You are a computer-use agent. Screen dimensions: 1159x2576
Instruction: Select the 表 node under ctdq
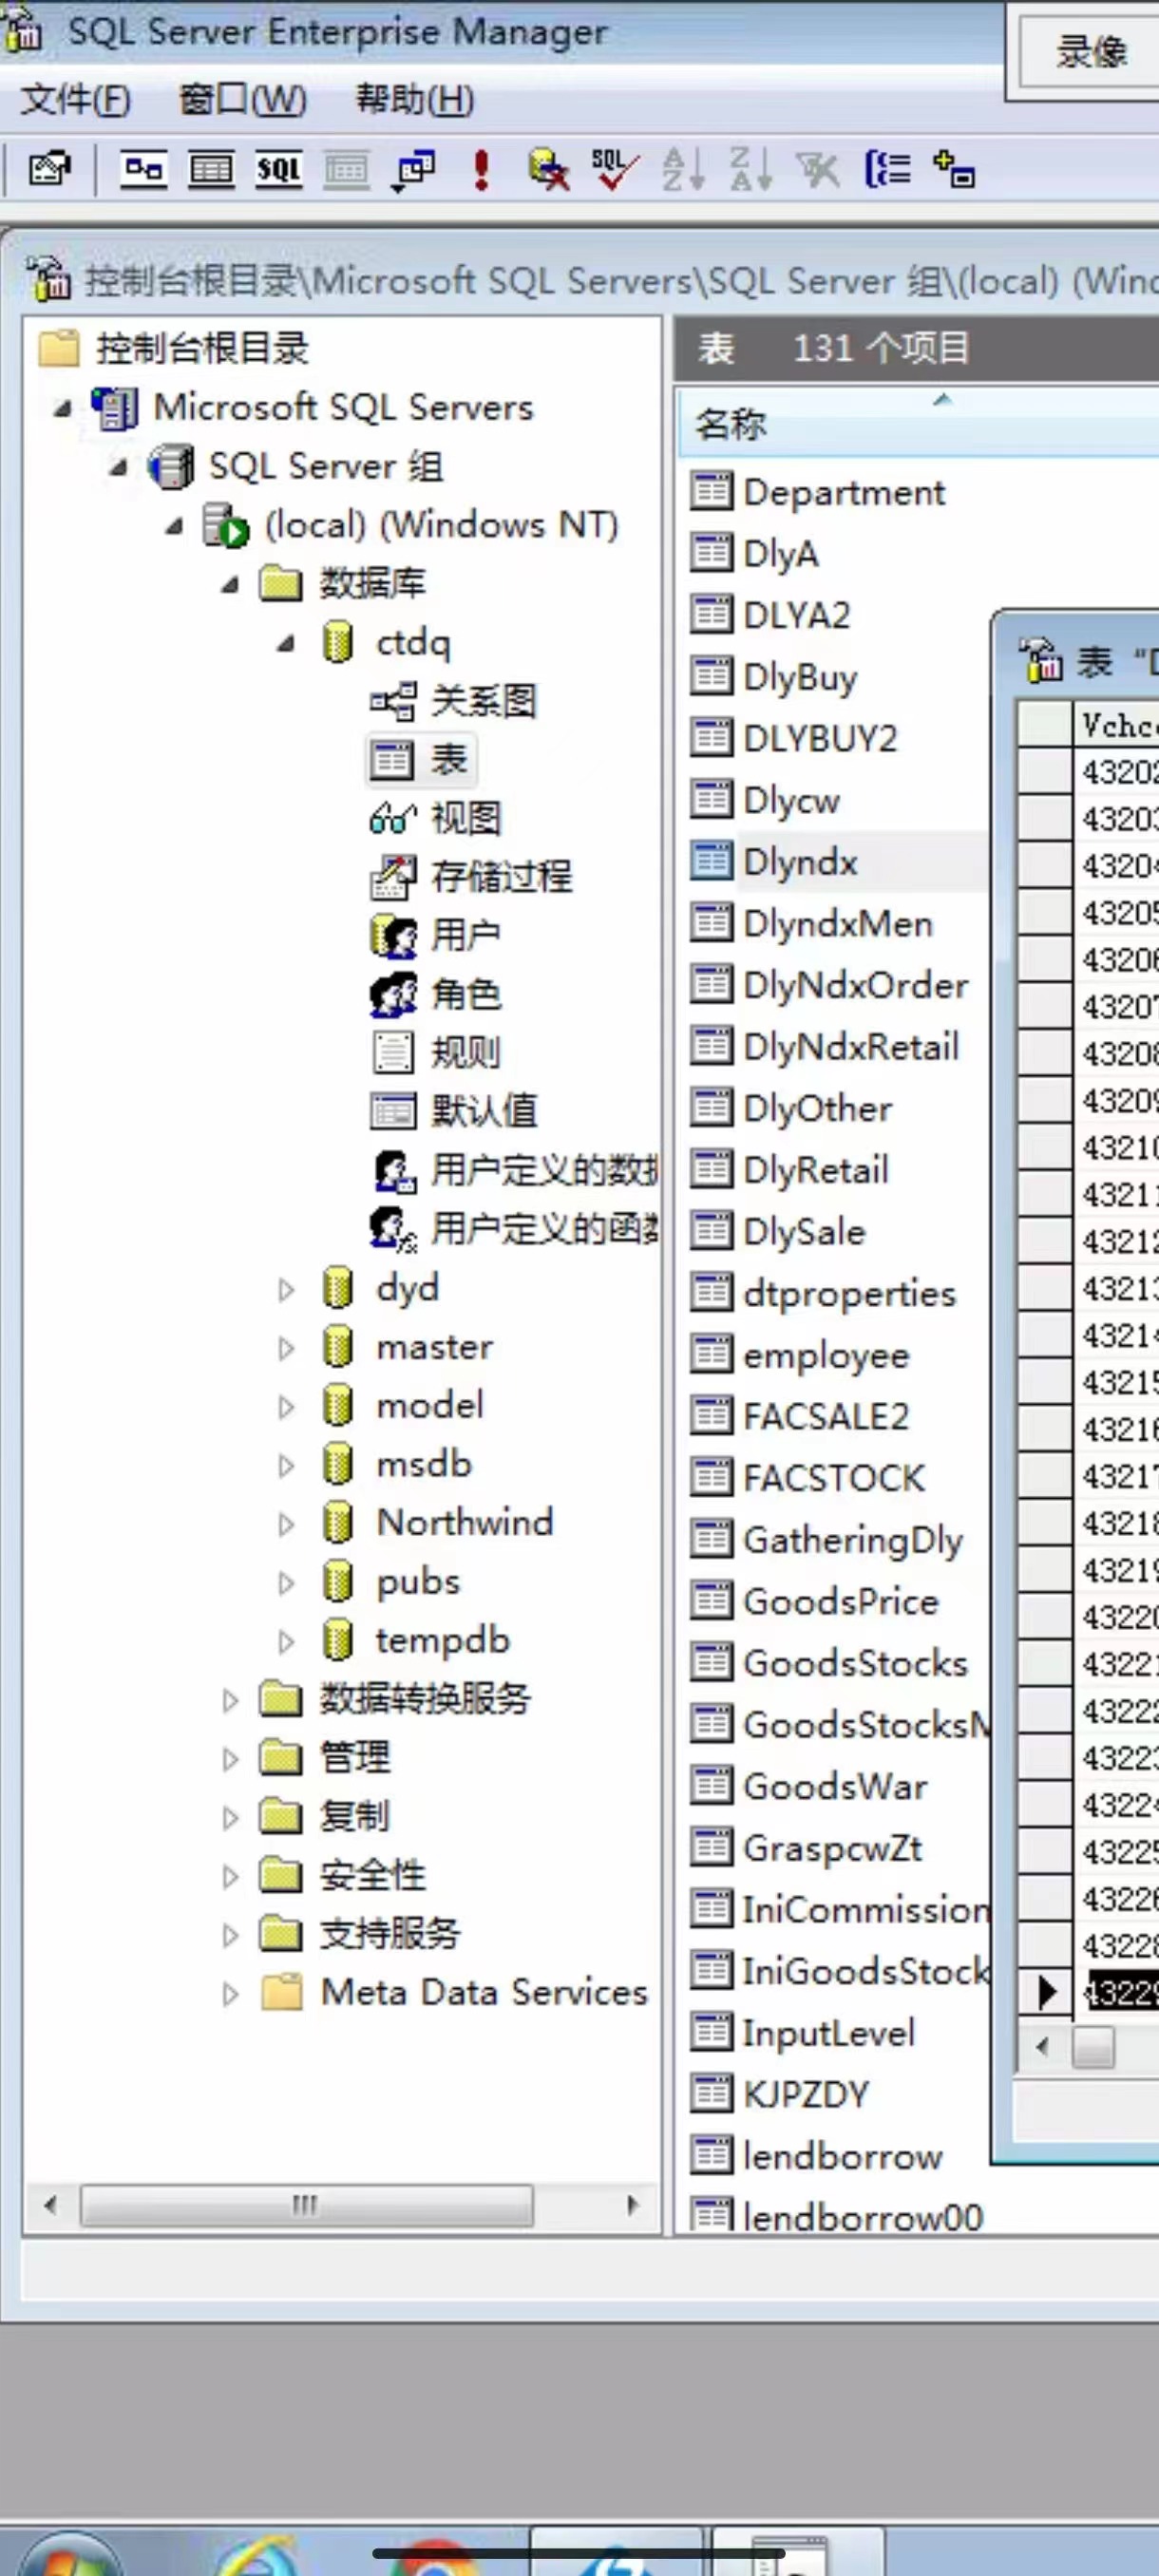[x=421, y=760]
